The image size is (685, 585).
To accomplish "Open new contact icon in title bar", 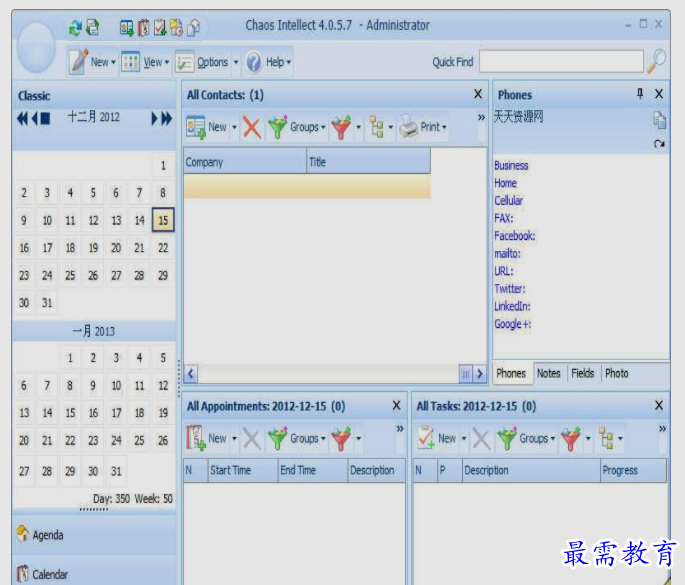I will (x=127, y=28).
